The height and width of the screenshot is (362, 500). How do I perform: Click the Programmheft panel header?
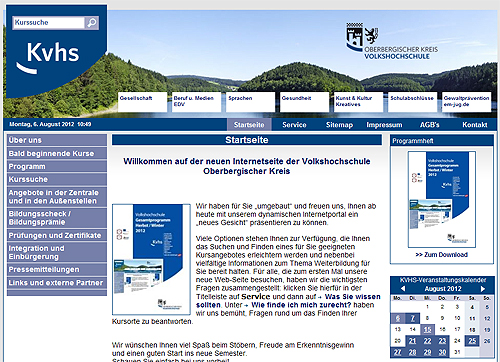[x=442, y=141]
